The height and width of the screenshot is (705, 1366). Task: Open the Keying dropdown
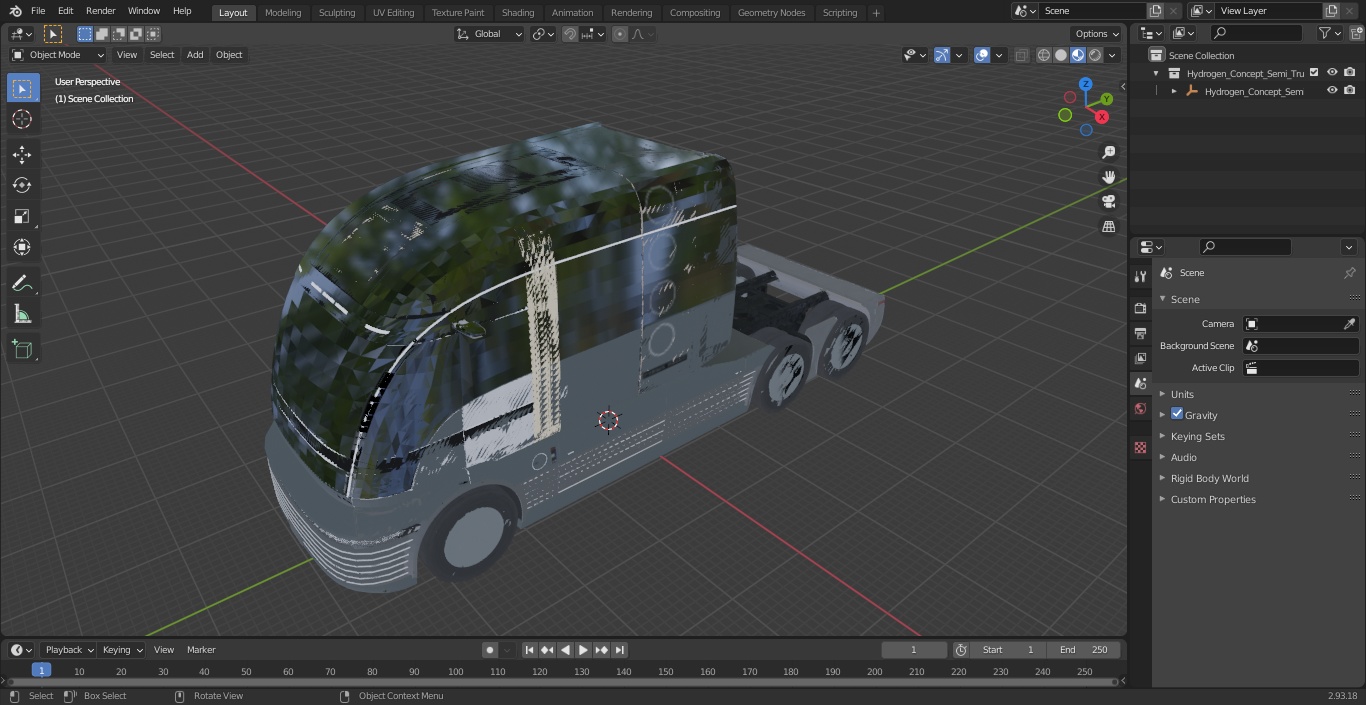pos(122,650)
